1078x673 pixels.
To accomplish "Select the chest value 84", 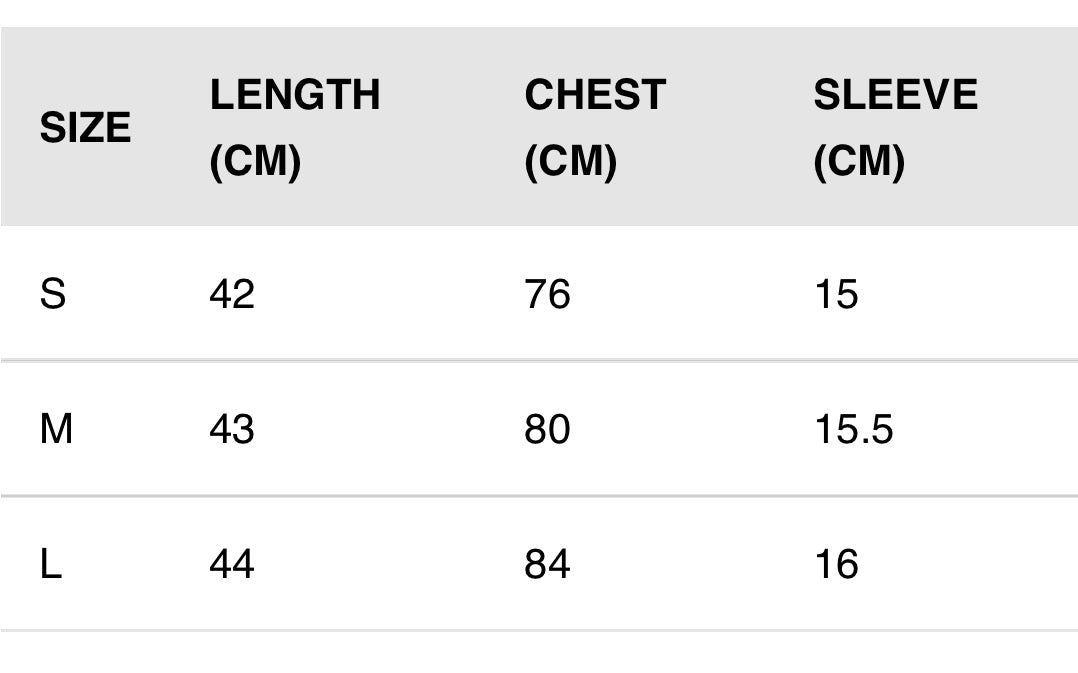I will pos(547,564).
